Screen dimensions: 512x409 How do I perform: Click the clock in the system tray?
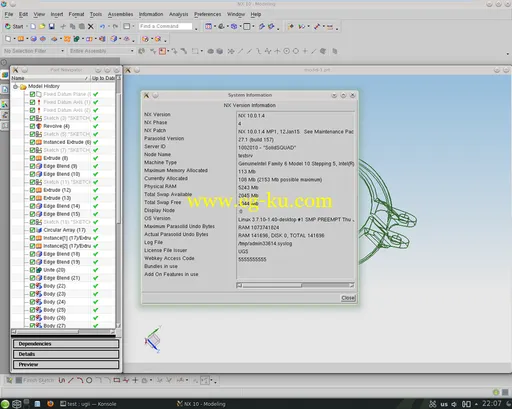click(491, 404)
